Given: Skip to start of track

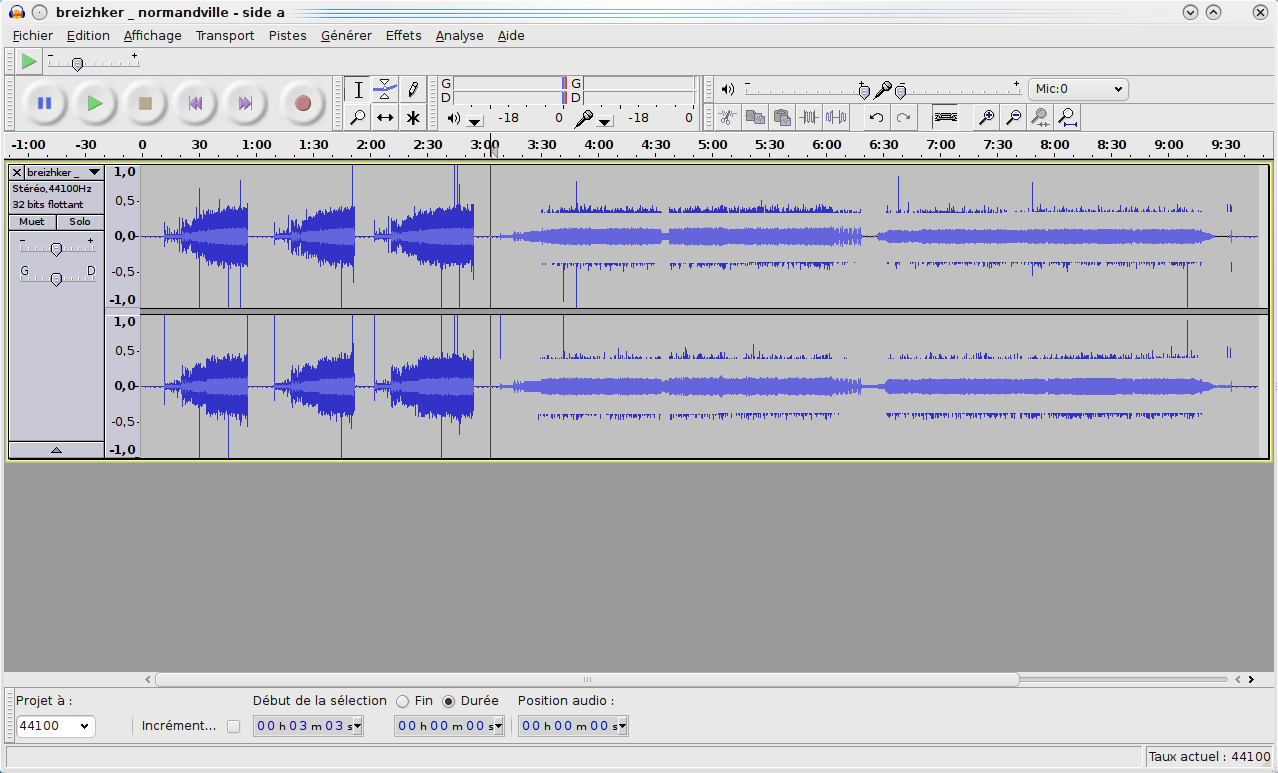Looking at the screenshot, I should coord(195,103).
